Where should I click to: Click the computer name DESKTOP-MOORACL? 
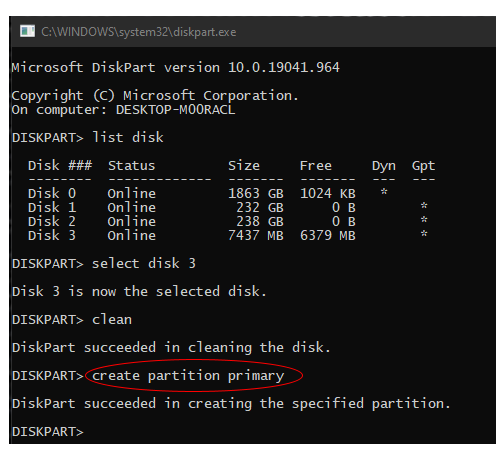[176, 110]
